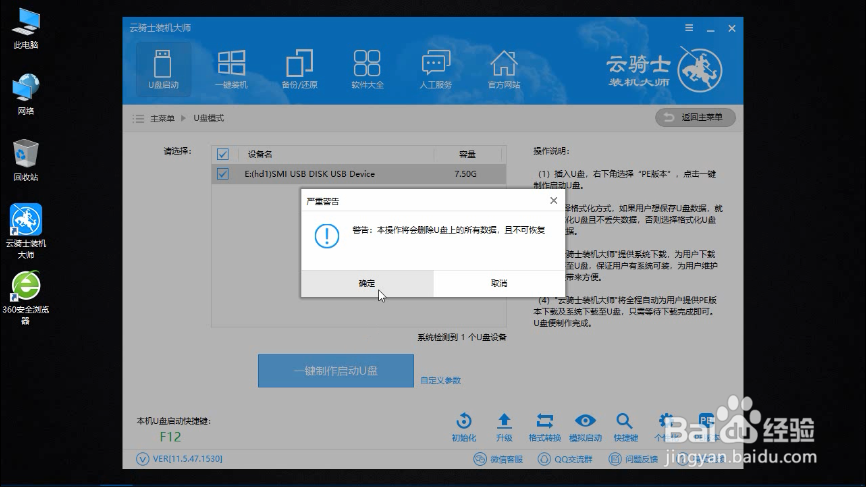The image size is (866, 487).
Task: Open 自定义参数 link
Action: pyautogui.click(x=440, y=380)
